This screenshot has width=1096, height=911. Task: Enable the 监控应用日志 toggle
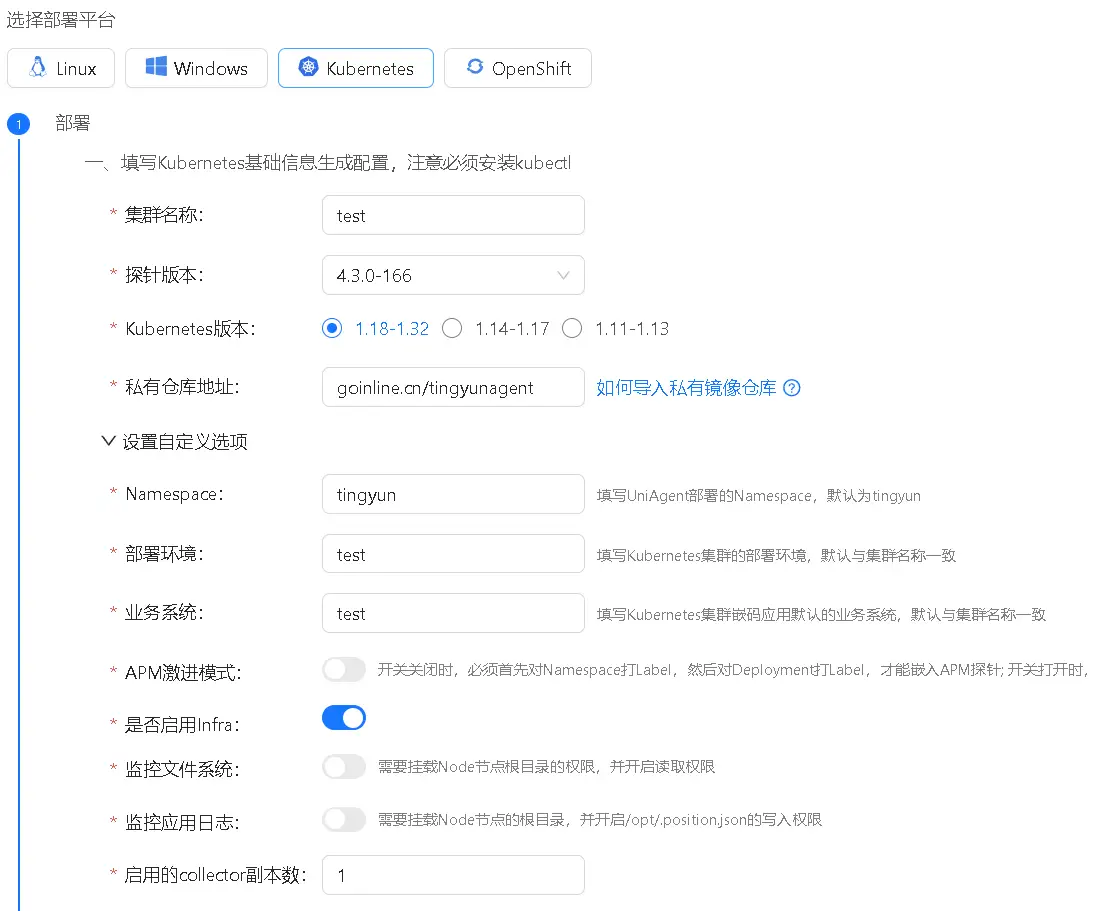[x=344, y=819]
